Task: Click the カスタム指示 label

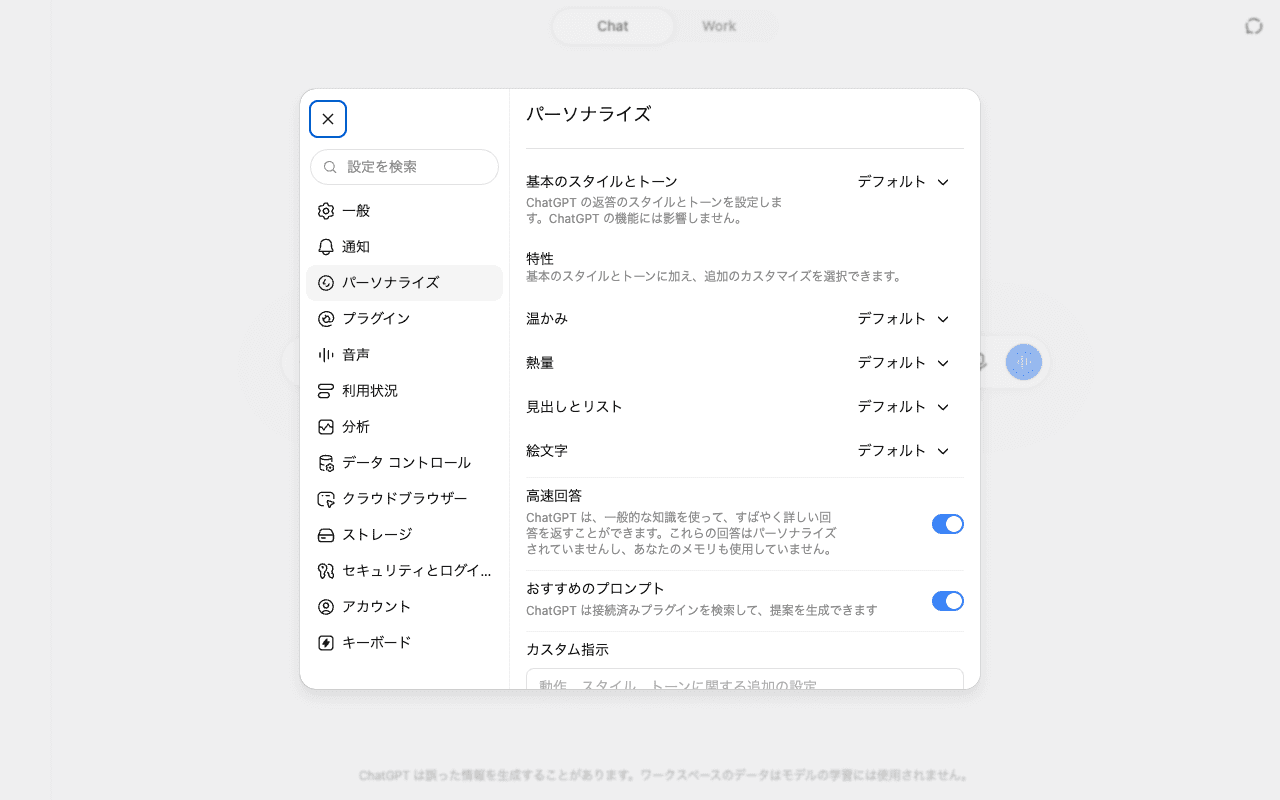Action: pos(567,650)
